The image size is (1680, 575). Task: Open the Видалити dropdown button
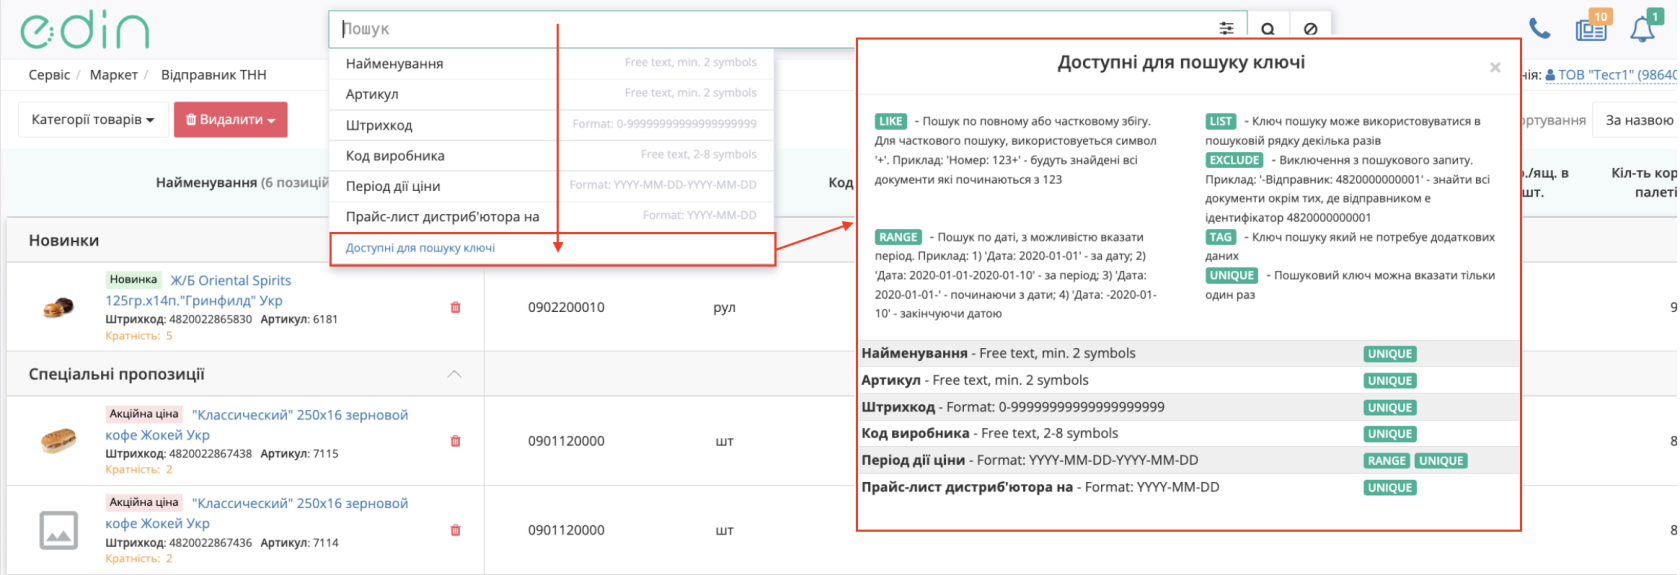pos(231,120)
